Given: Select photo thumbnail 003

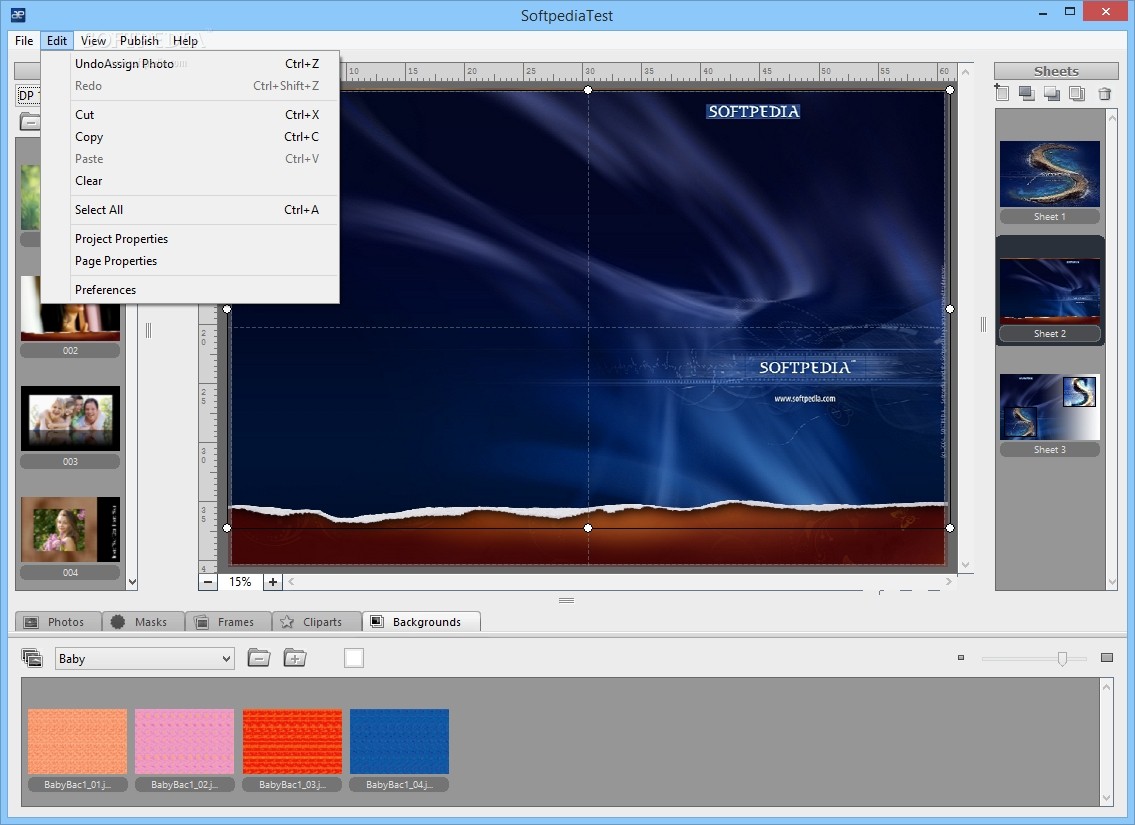Looking at the screenshot, I should pyautogui.click(x=70, y=418).
